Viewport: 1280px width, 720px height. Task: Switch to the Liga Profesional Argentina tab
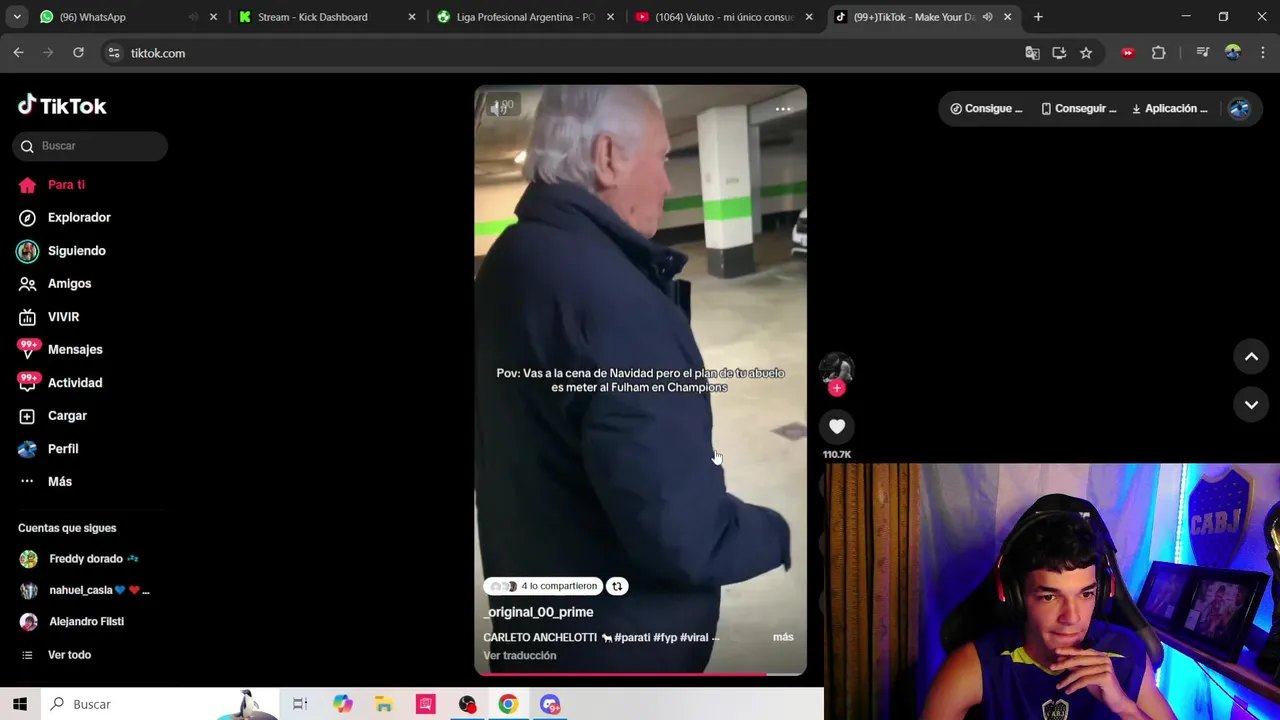pyautogui.click(x=525, y=17)
